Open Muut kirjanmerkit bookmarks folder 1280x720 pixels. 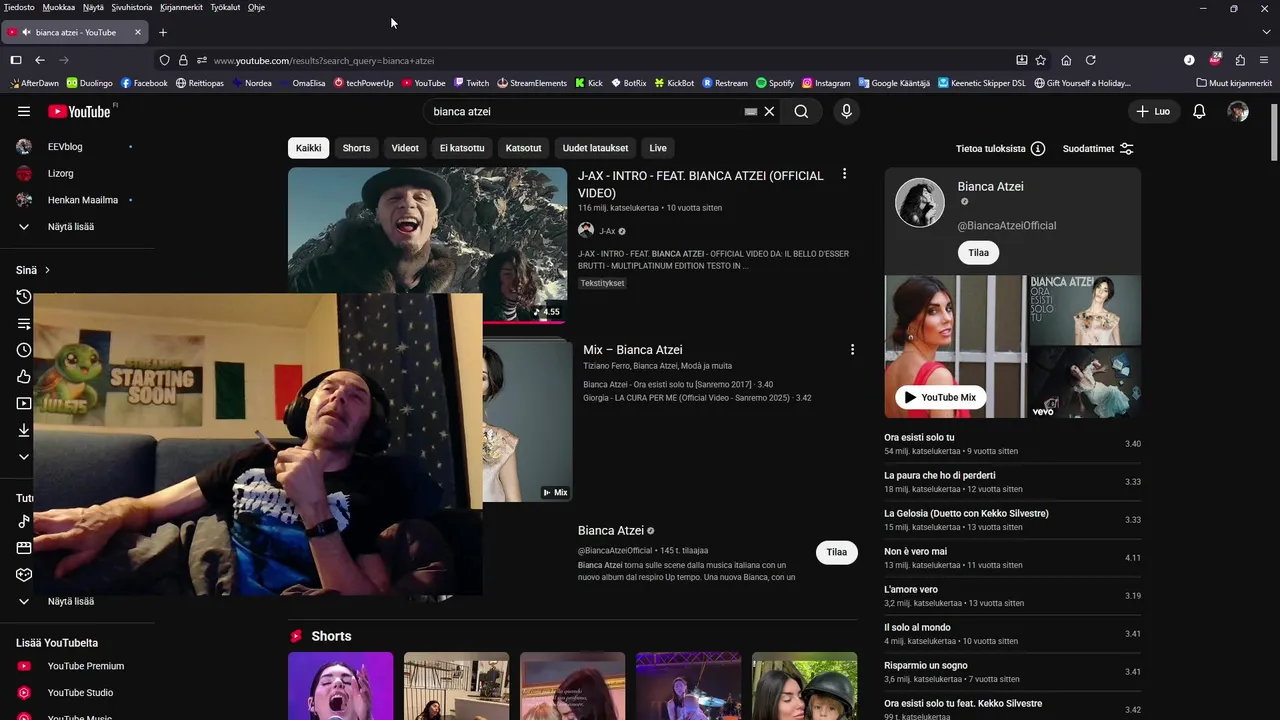click(1234, 83)
